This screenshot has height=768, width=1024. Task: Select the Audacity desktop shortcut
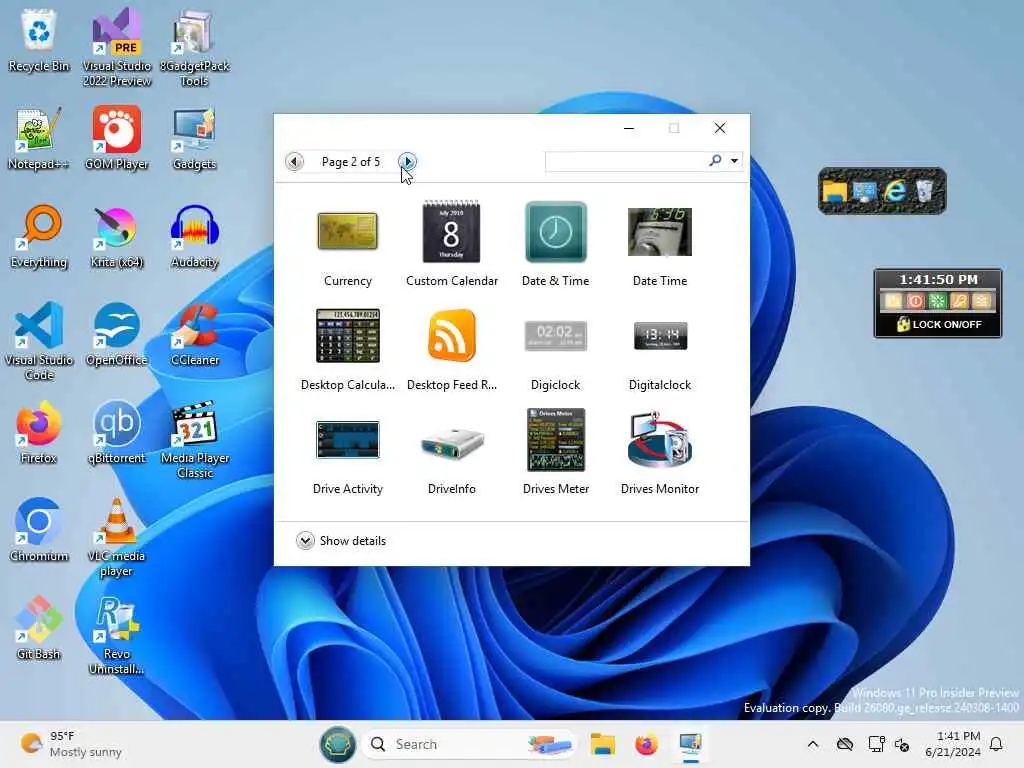pos(195,236)
